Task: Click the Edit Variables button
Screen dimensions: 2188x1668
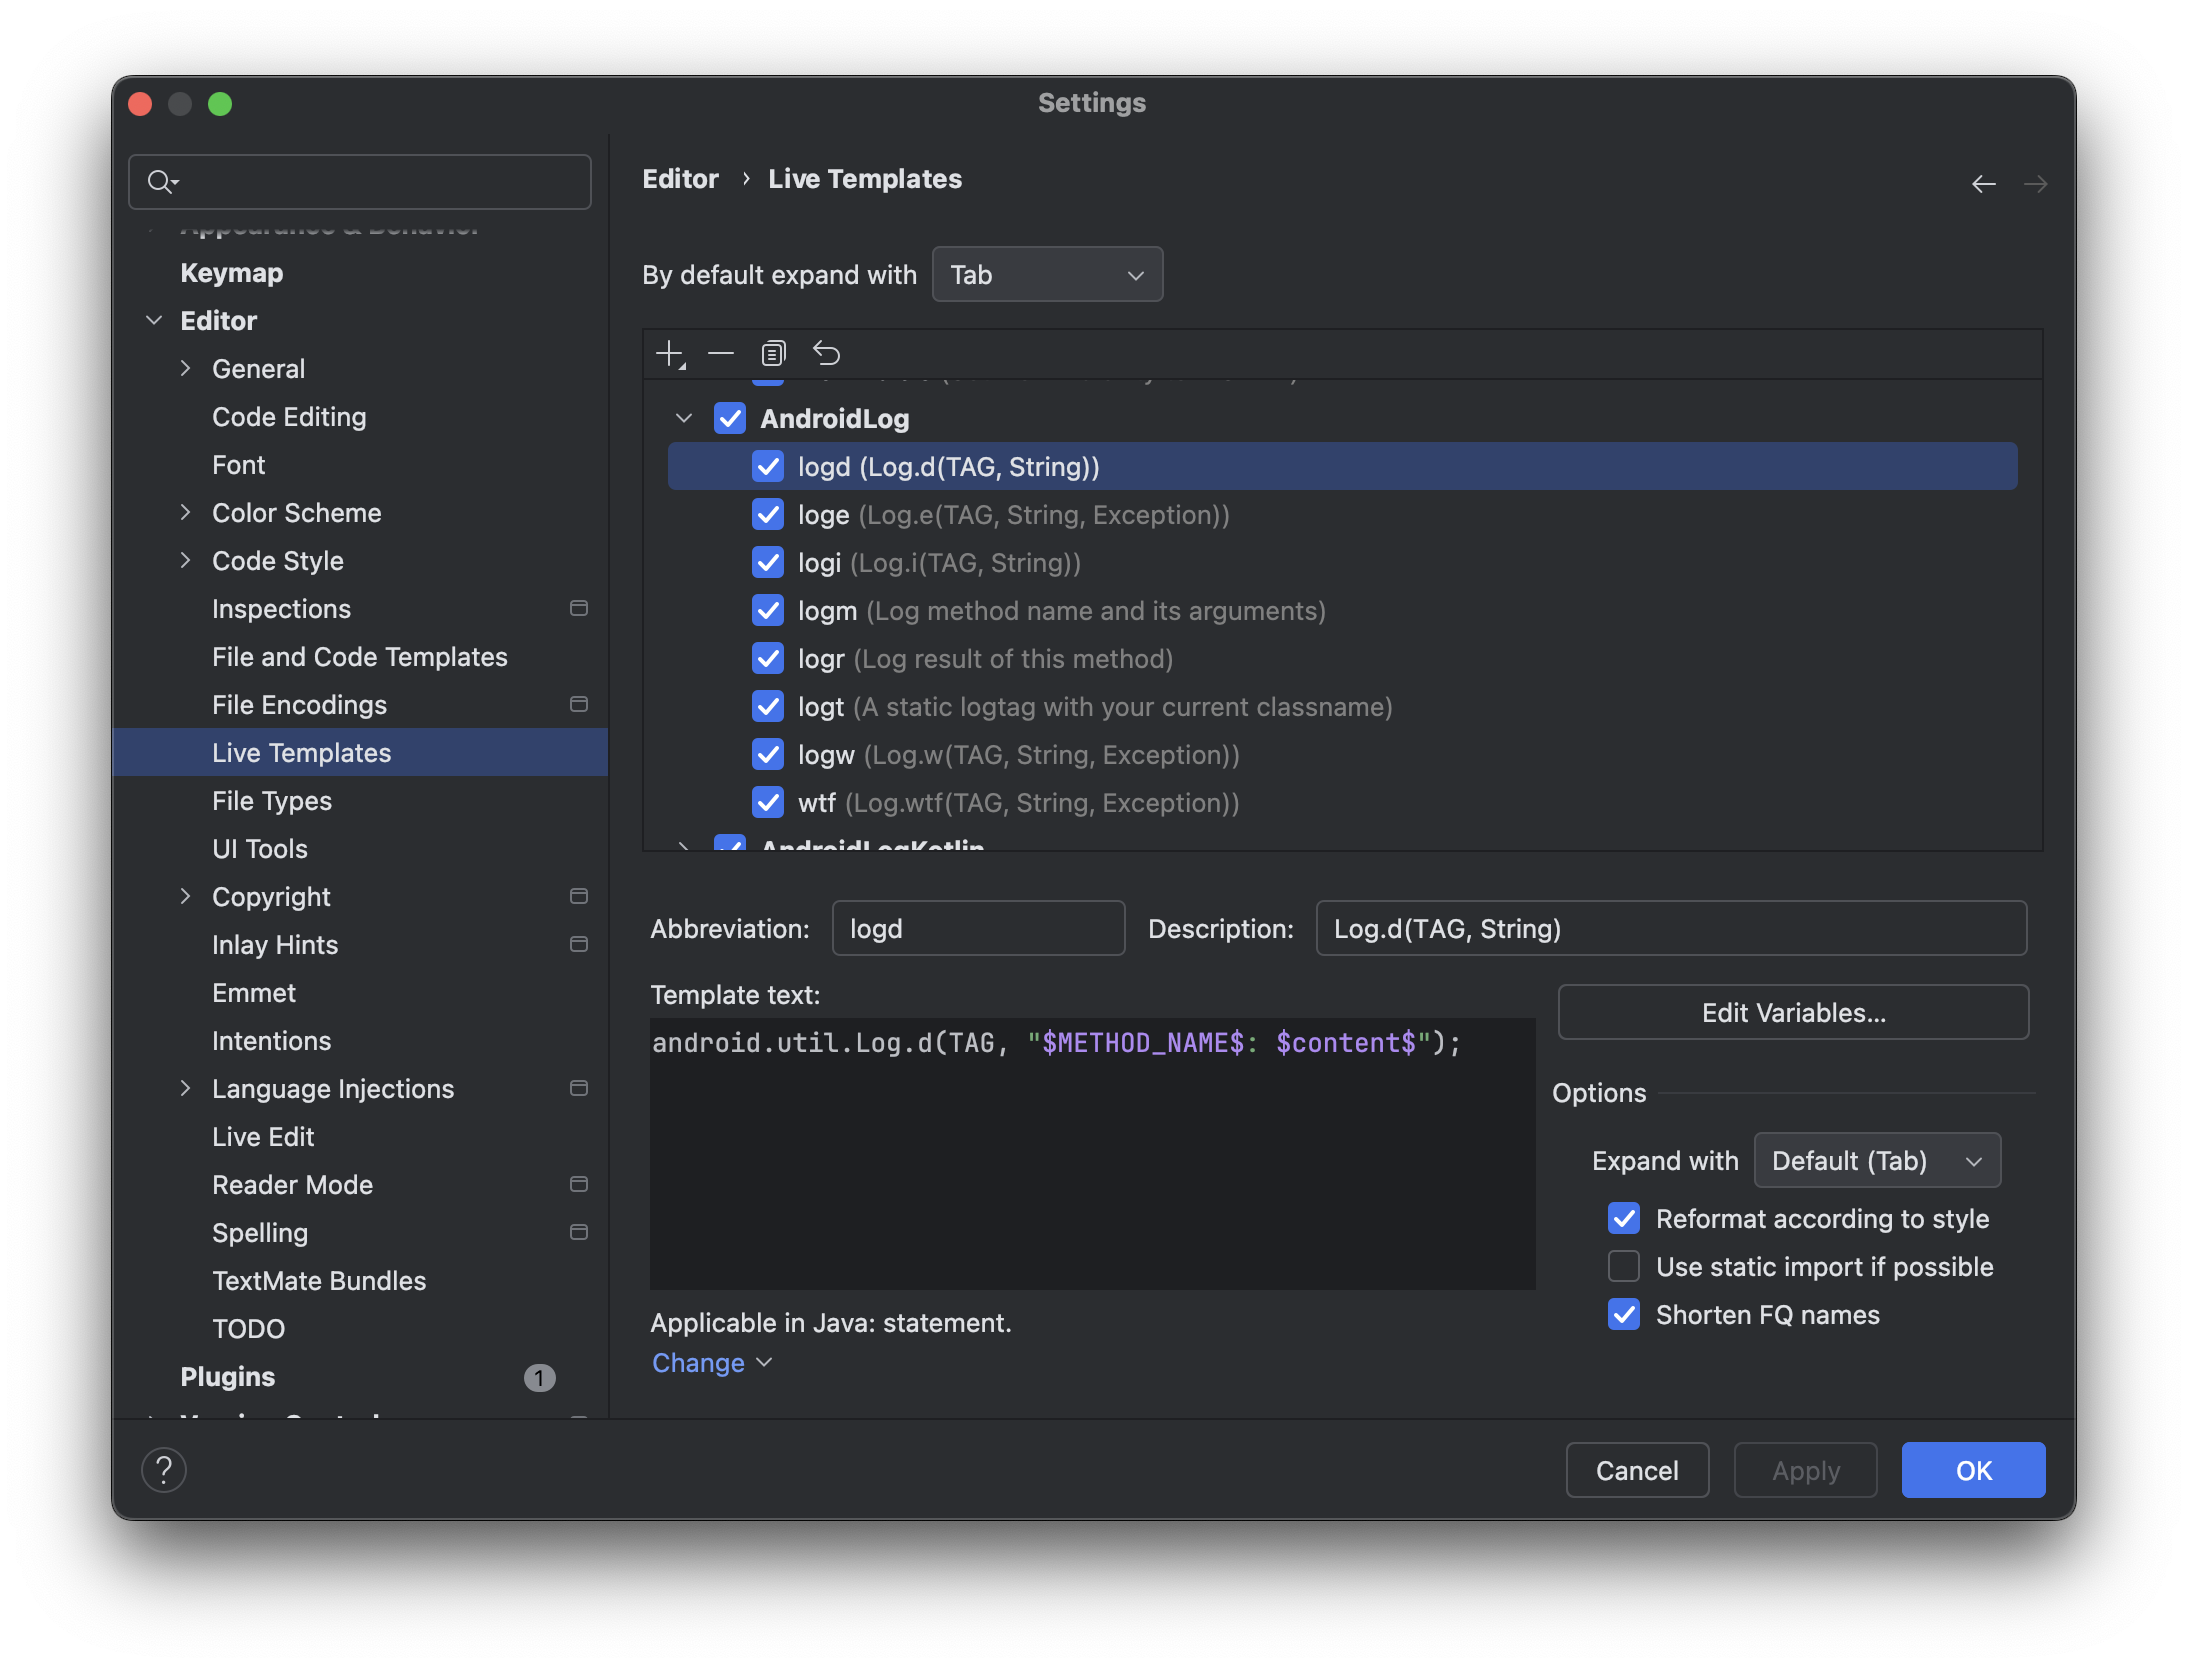Action: (1792, 1012)
